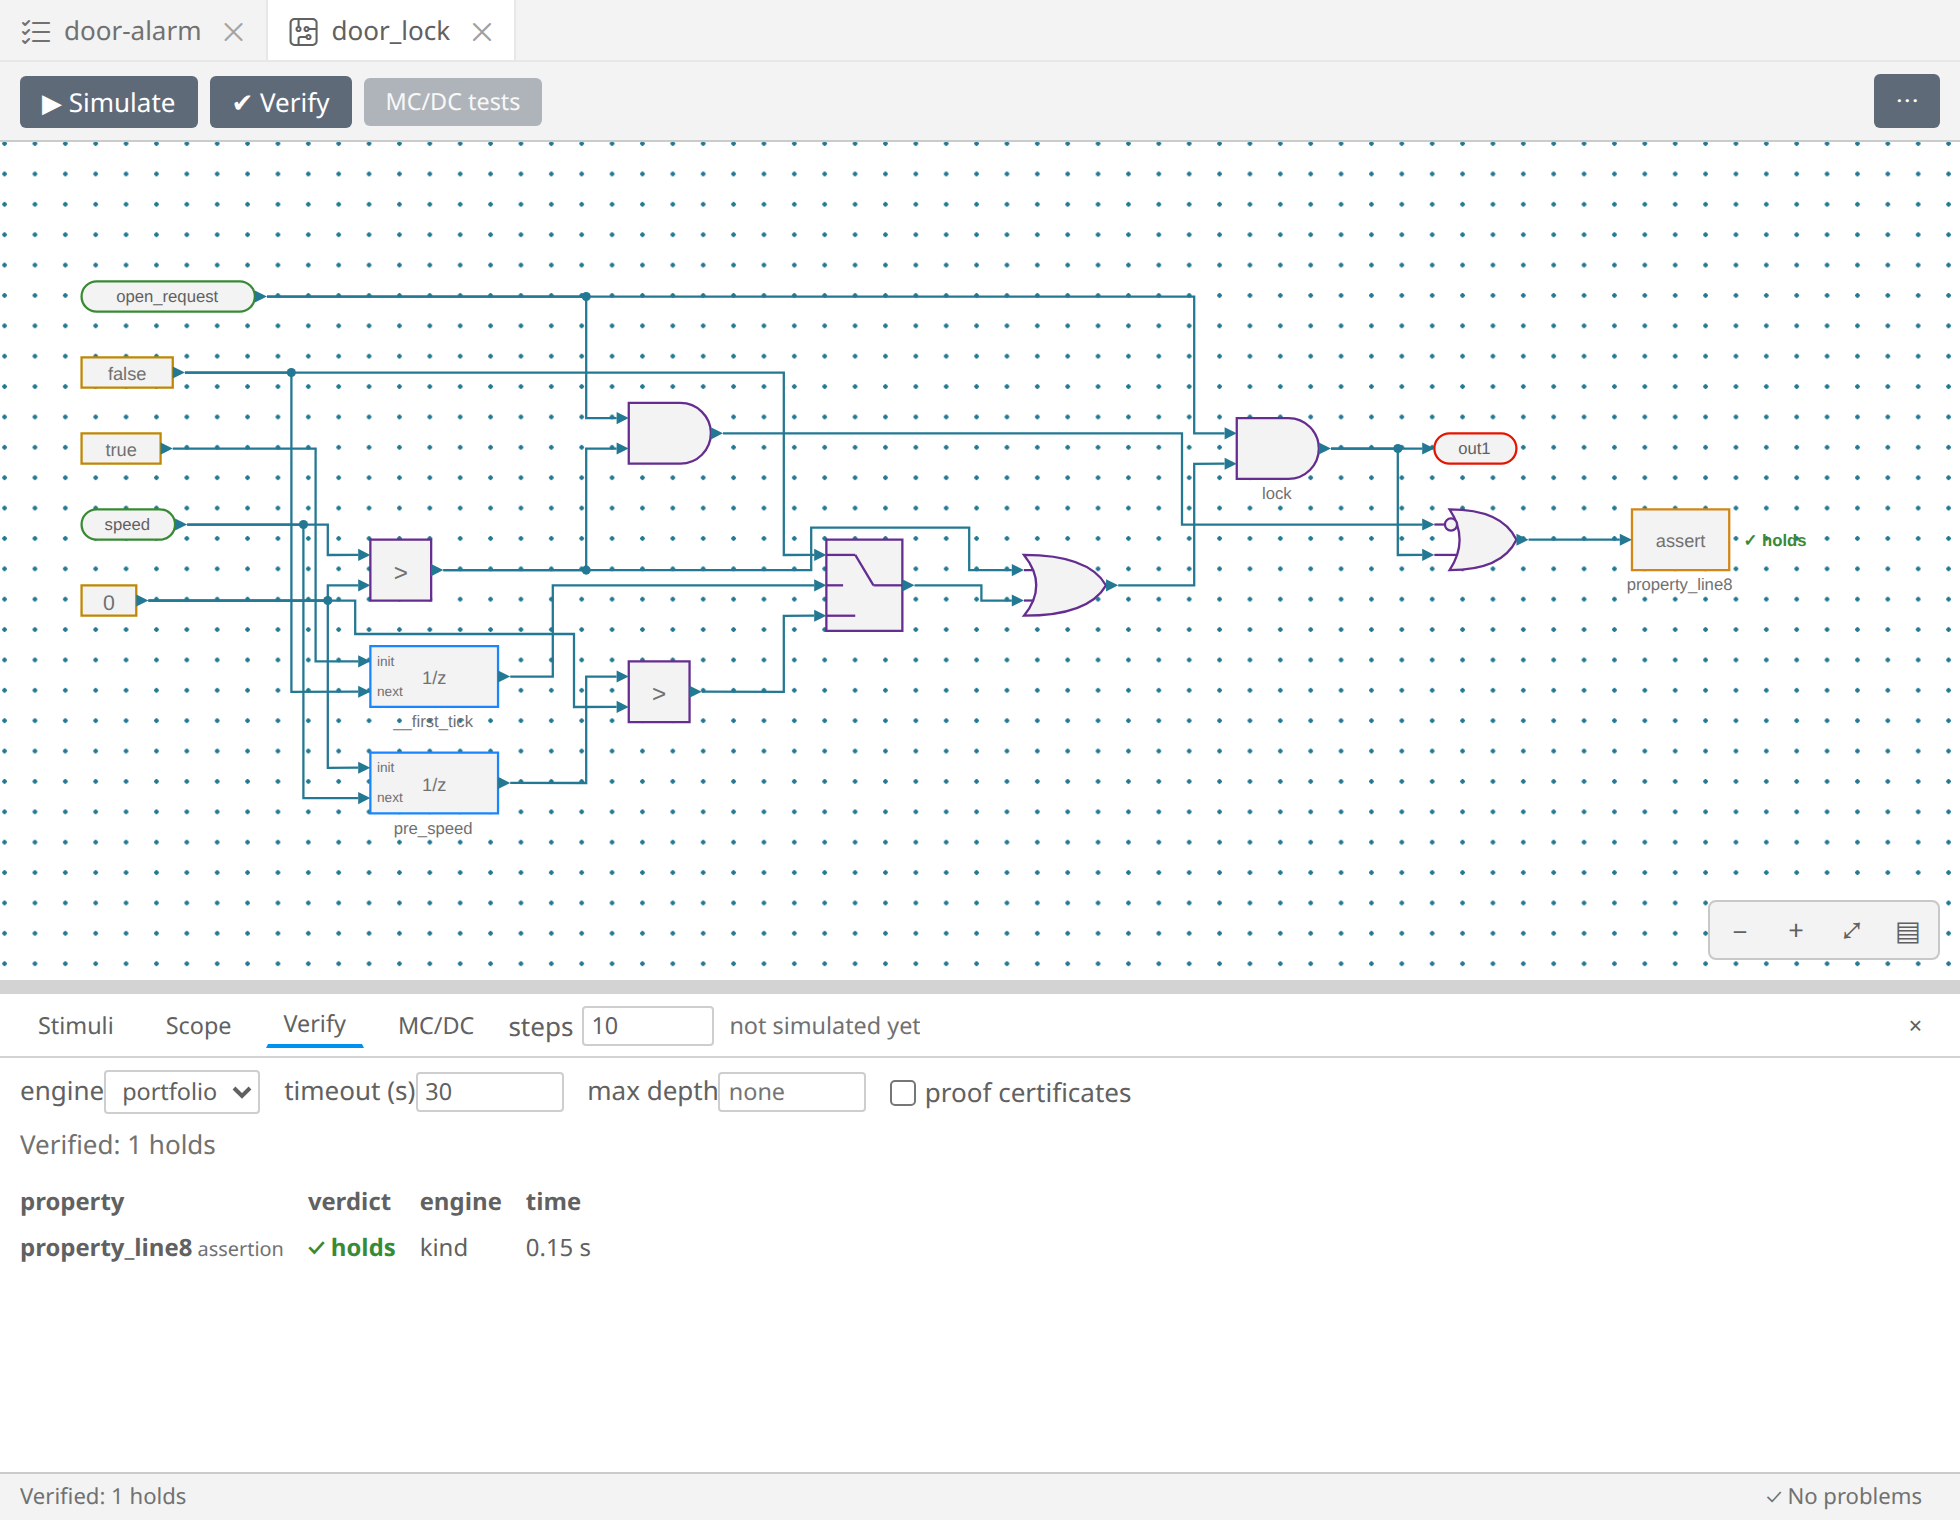Click the MC/DC tests button
The width and height of the screenshot is (1960, 1520).
pos(453,102)
